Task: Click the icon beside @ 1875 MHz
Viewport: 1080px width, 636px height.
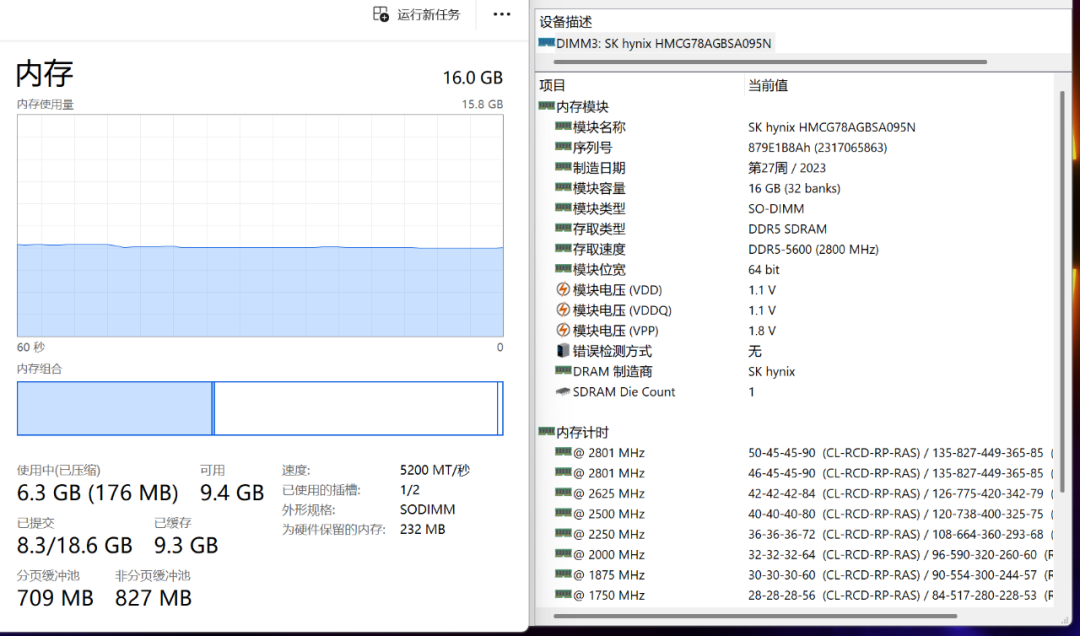Action: [x=563, y=574]
